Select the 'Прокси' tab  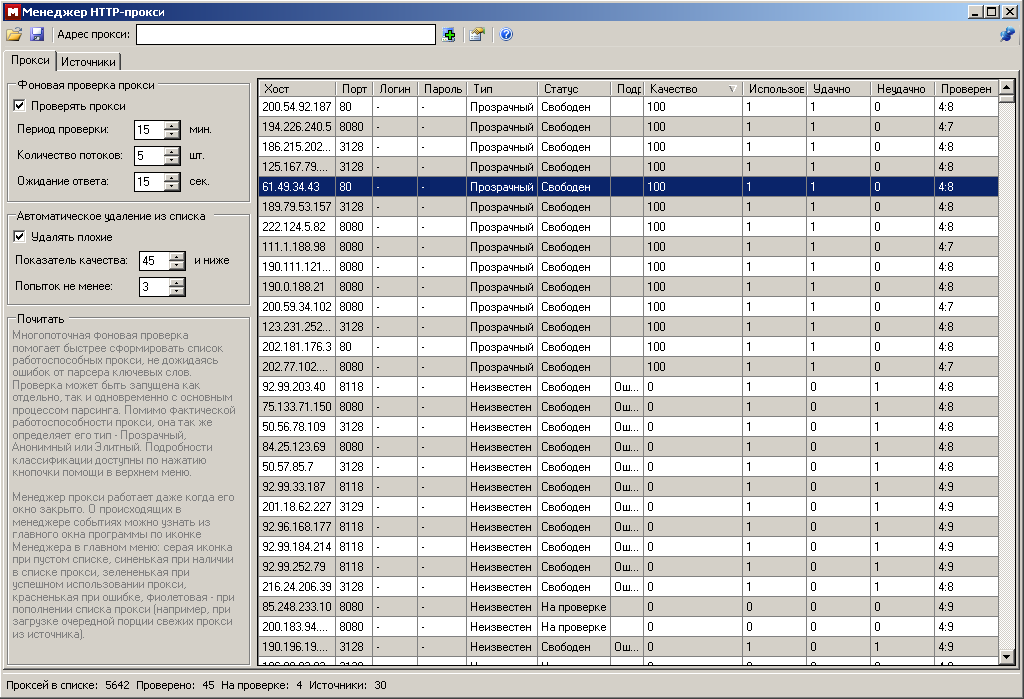point(29,61)
